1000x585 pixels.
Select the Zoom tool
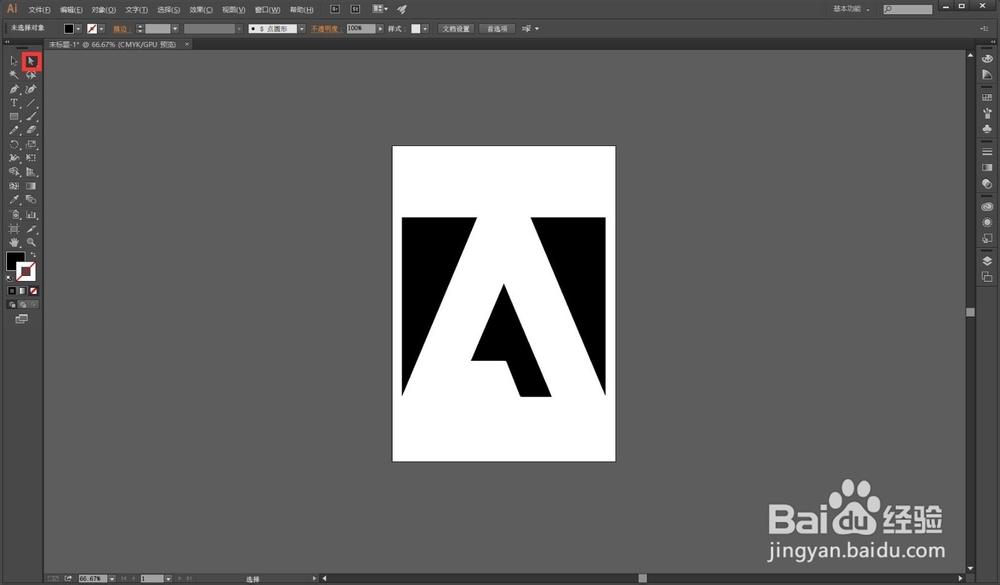coord(31,242)
